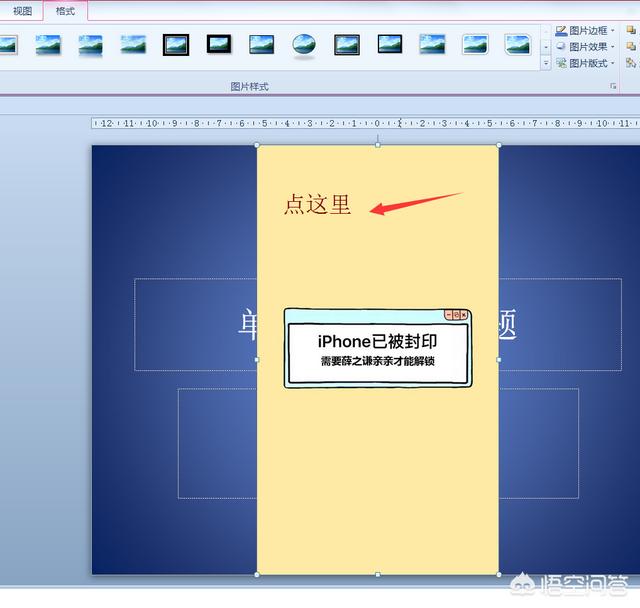This screenshot has height=608, width=640.
Task: Click the 图片版式 layout icon
Action: point(561,63)
